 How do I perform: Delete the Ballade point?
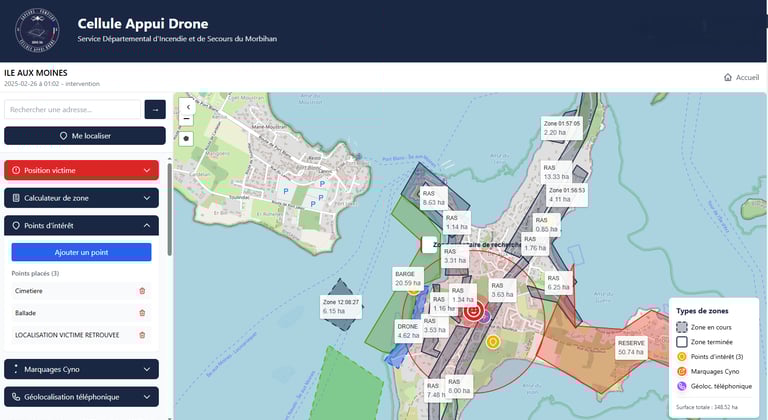(x=142, y=313)
